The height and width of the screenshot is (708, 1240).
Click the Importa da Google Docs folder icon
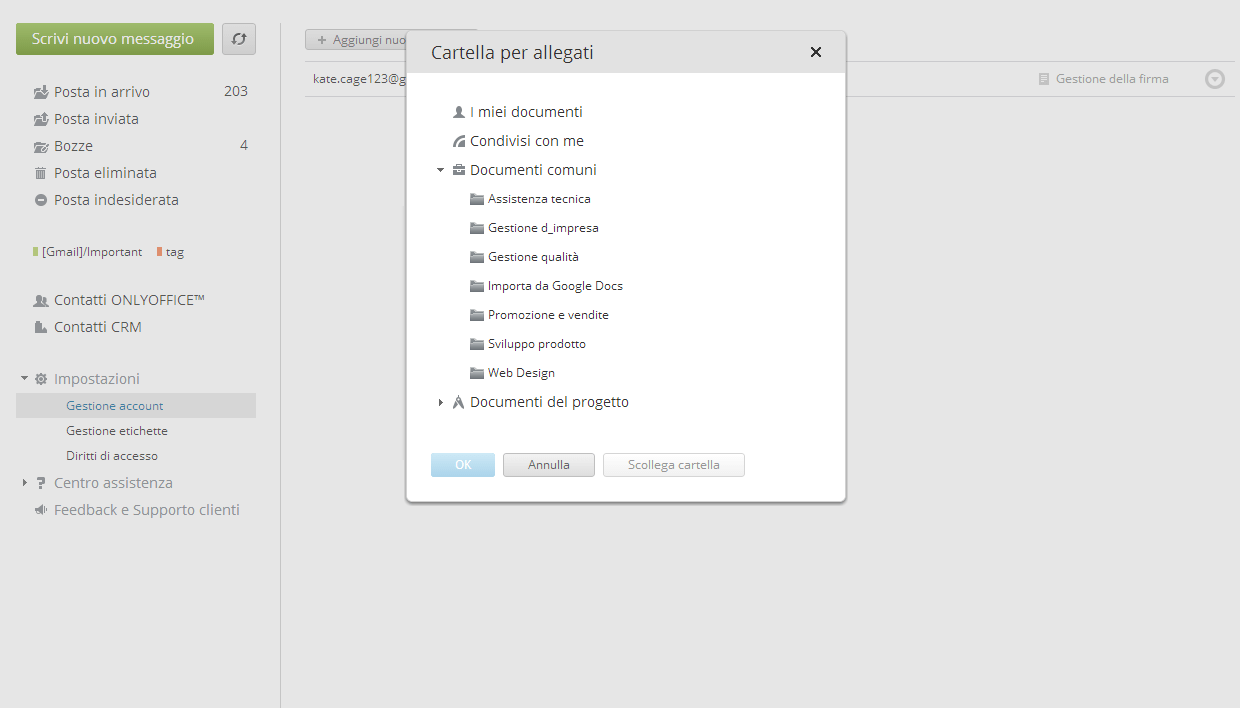[477, 286]
